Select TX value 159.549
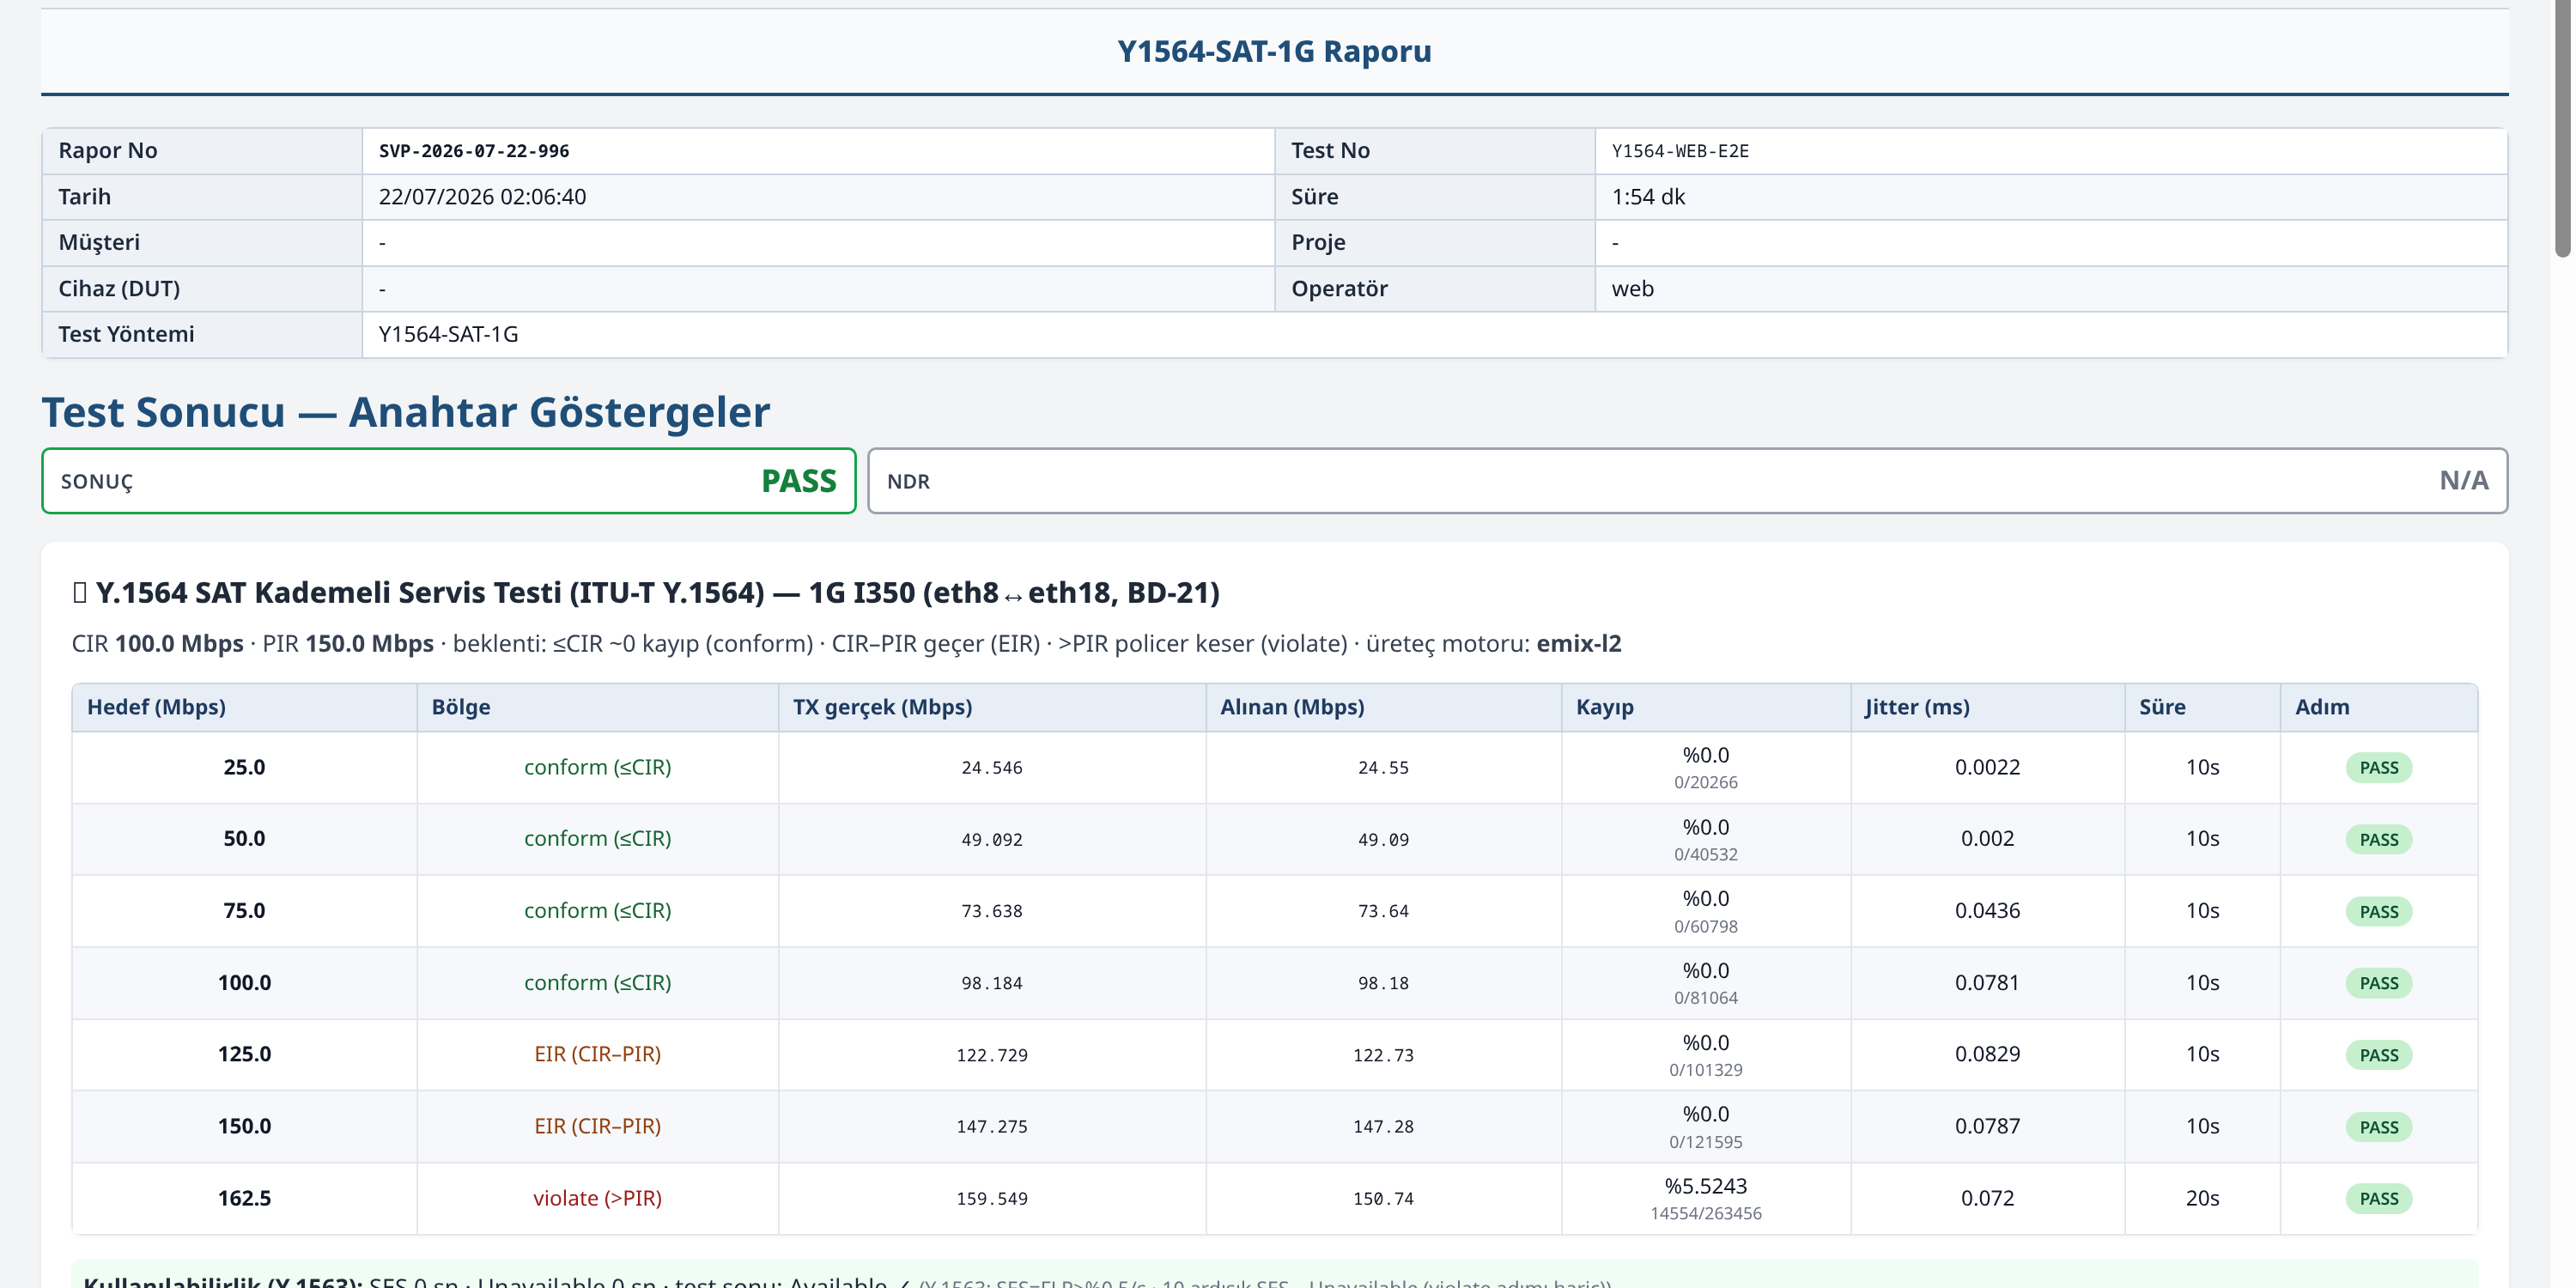Image resolution: width=2576 pixels, height=1288 pixels. point(992,1199)
